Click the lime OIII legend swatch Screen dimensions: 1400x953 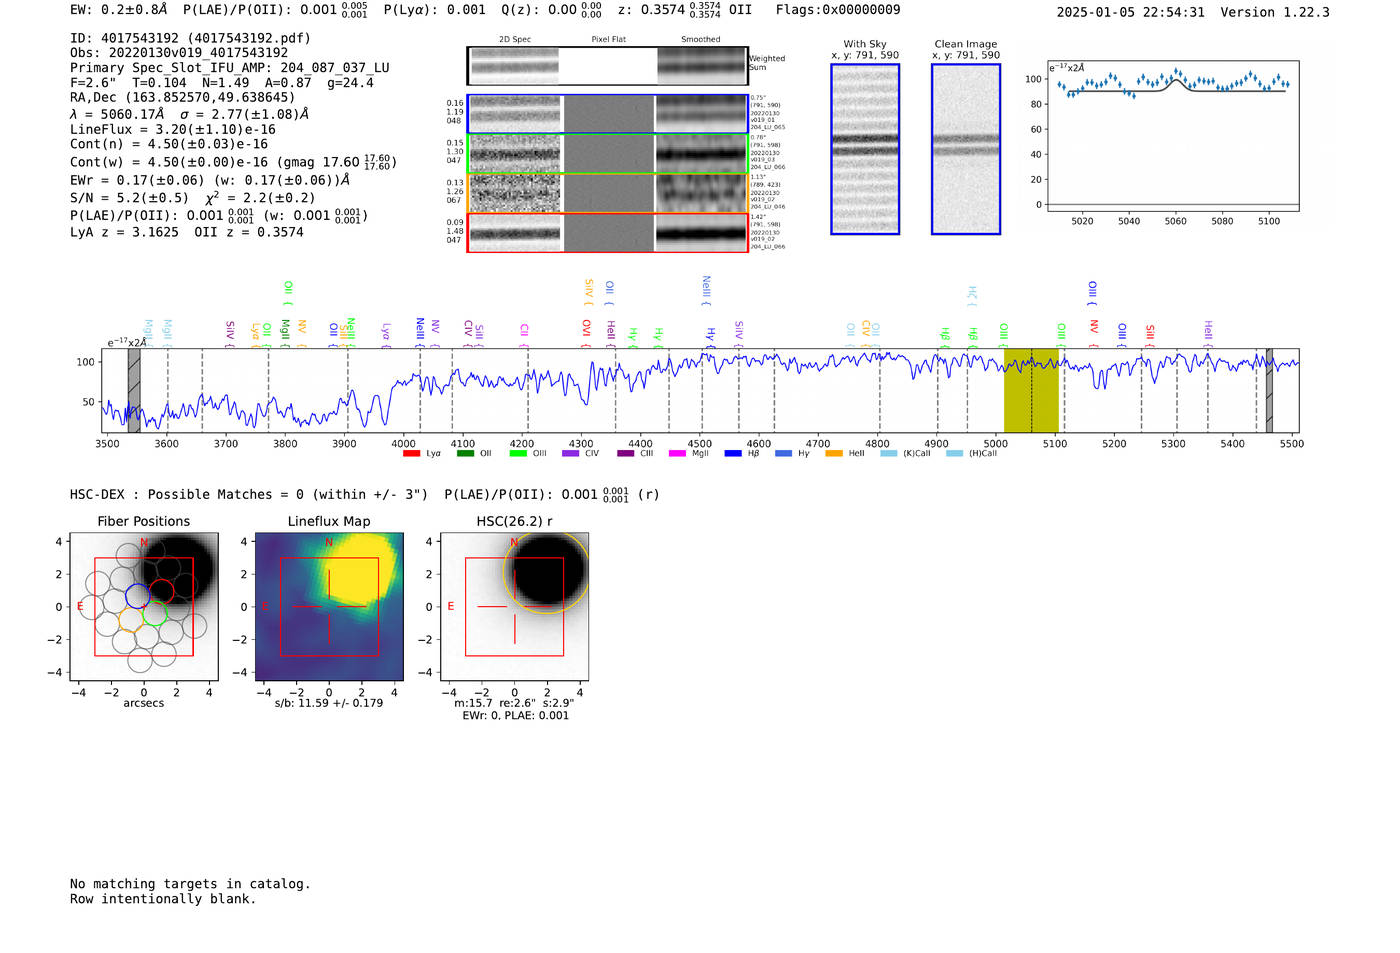pos(518,453)
